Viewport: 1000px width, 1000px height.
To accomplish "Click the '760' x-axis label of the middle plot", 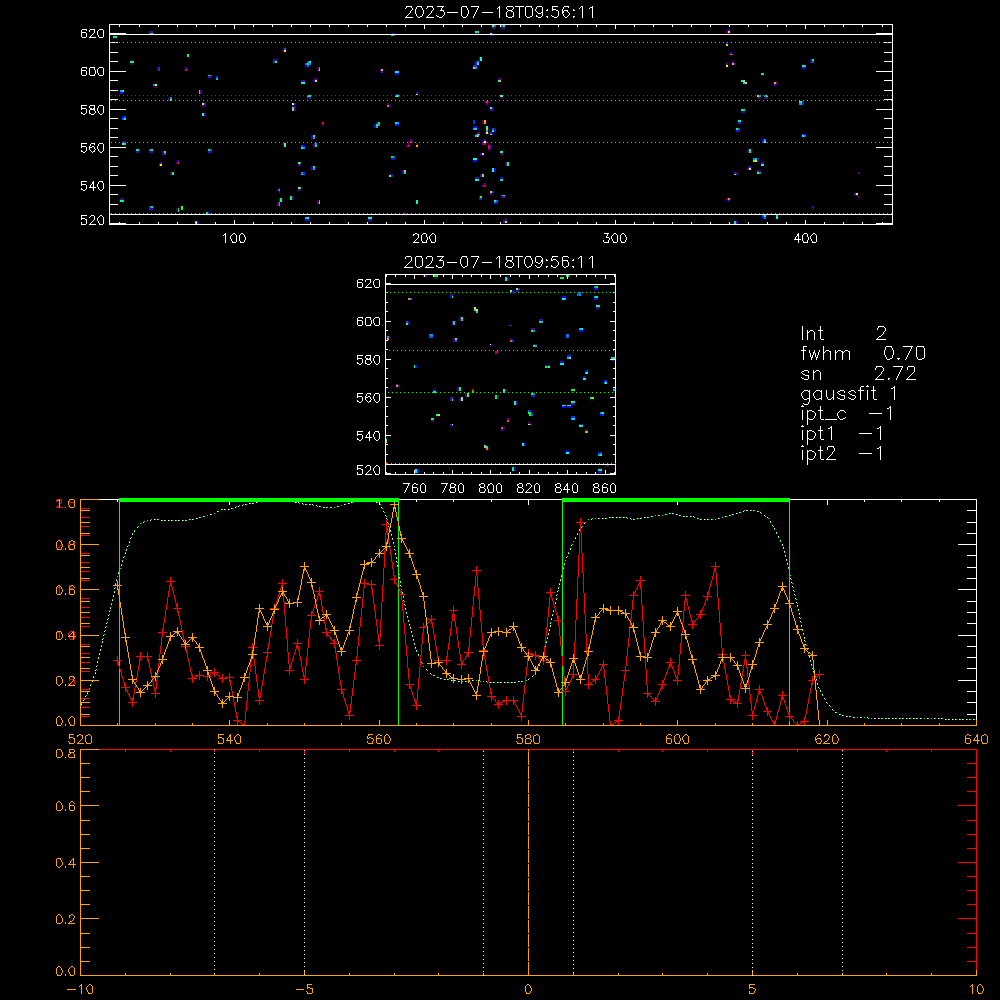I will [415, 489].
